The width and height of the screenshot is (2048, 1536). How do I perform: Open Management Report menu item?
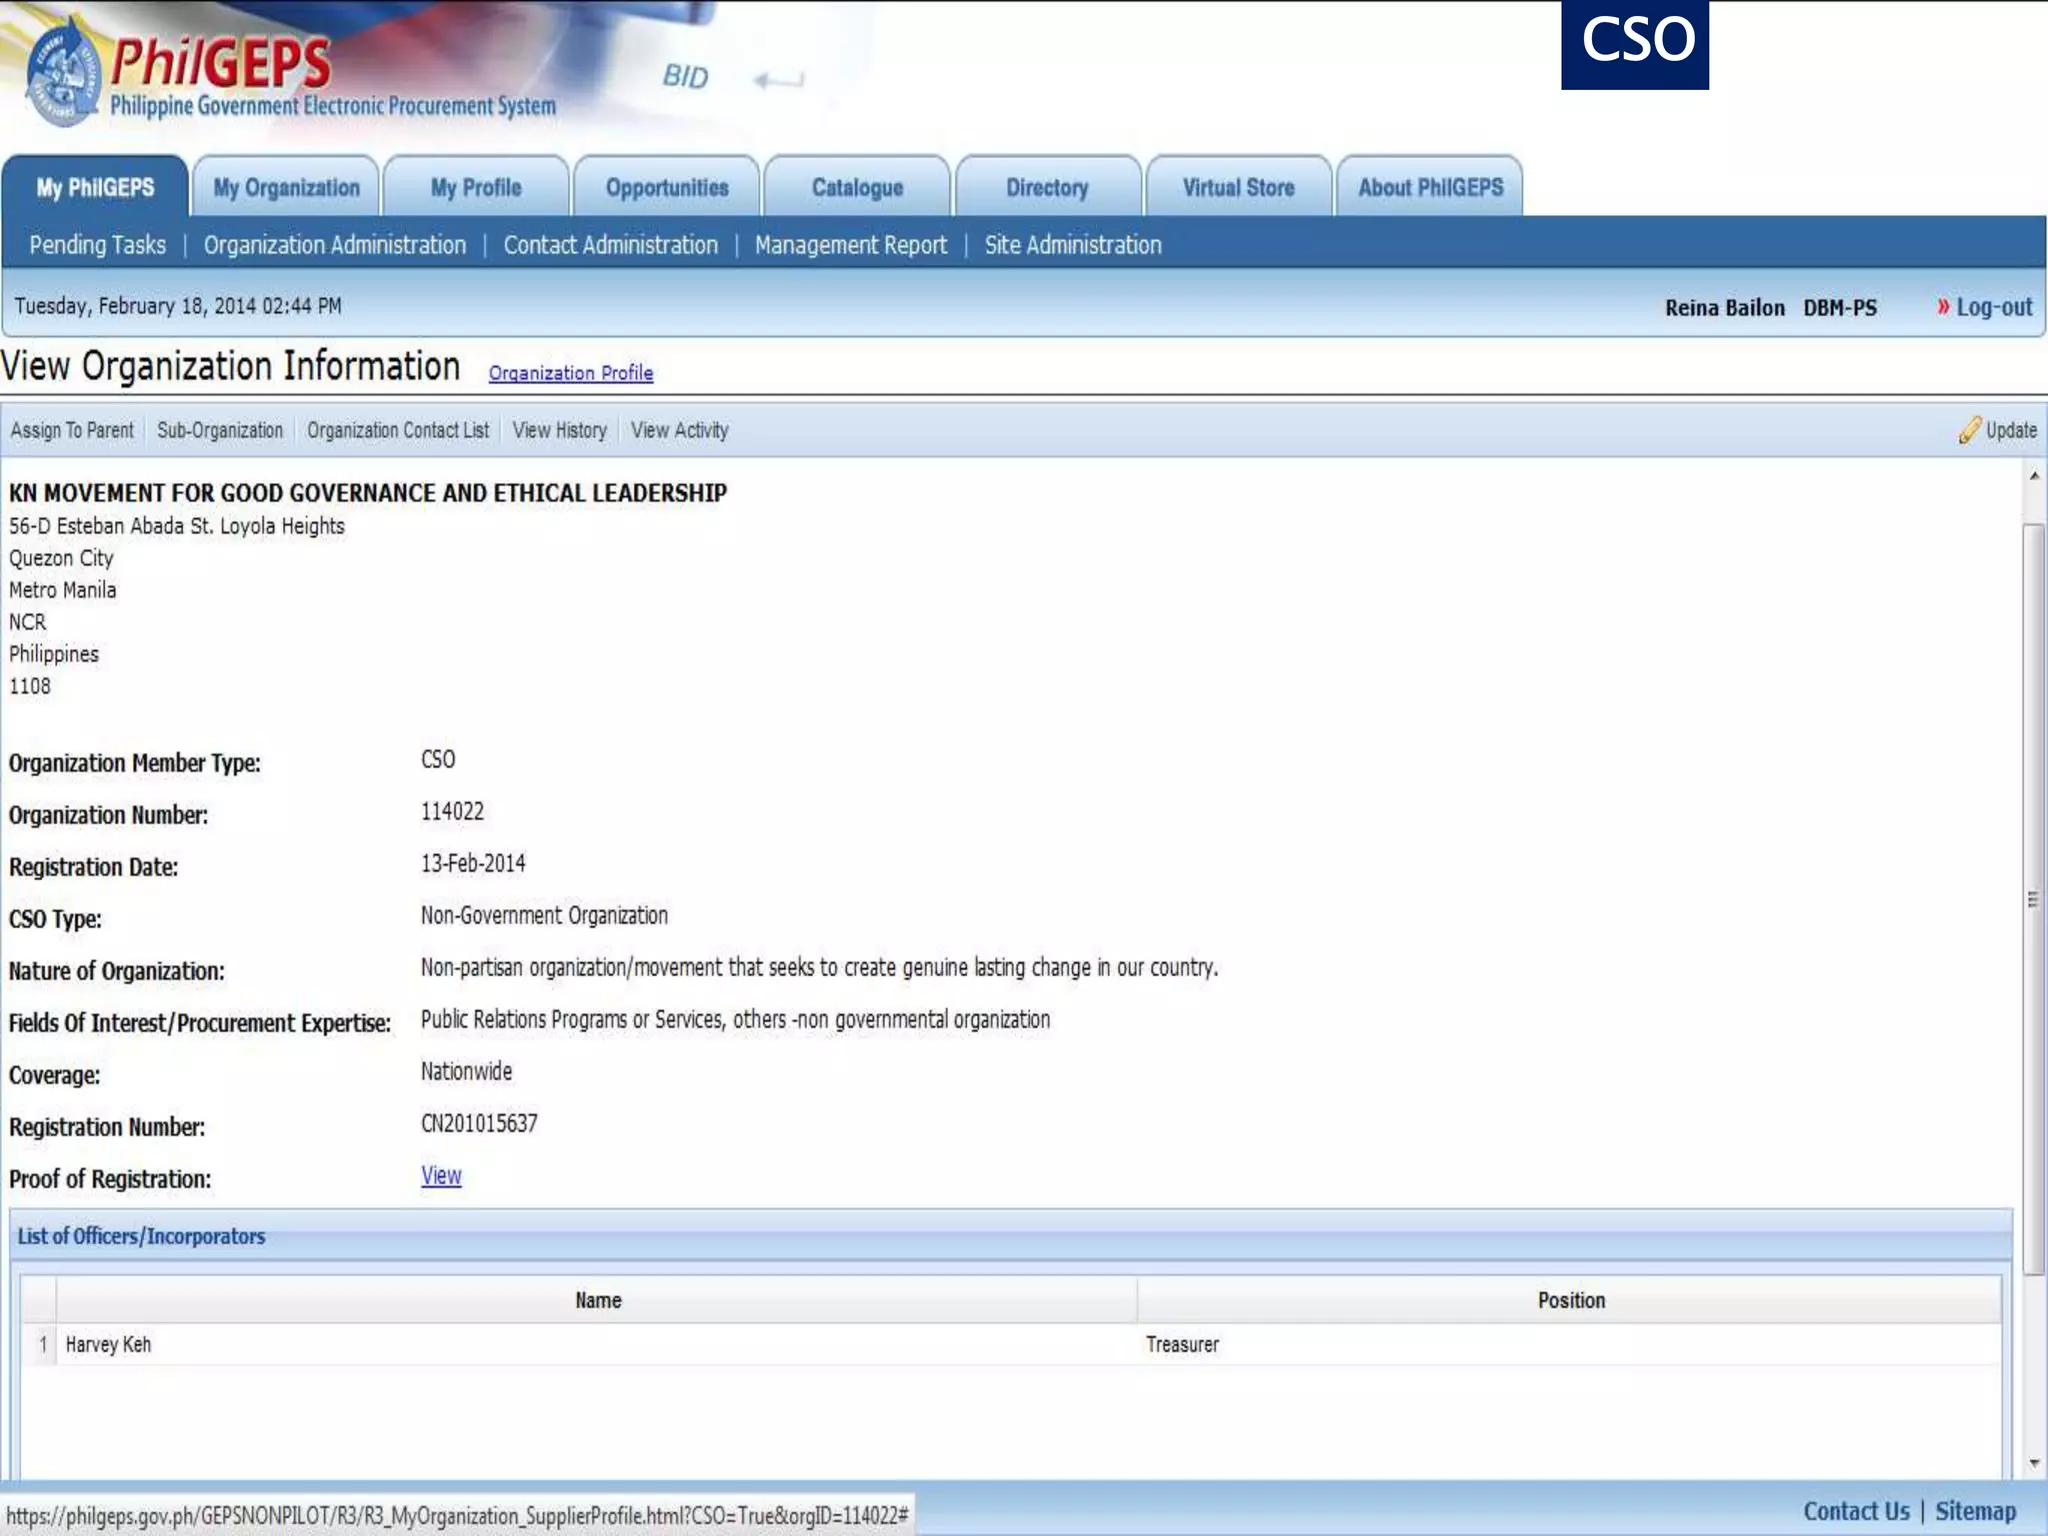(x=850, y=245)
